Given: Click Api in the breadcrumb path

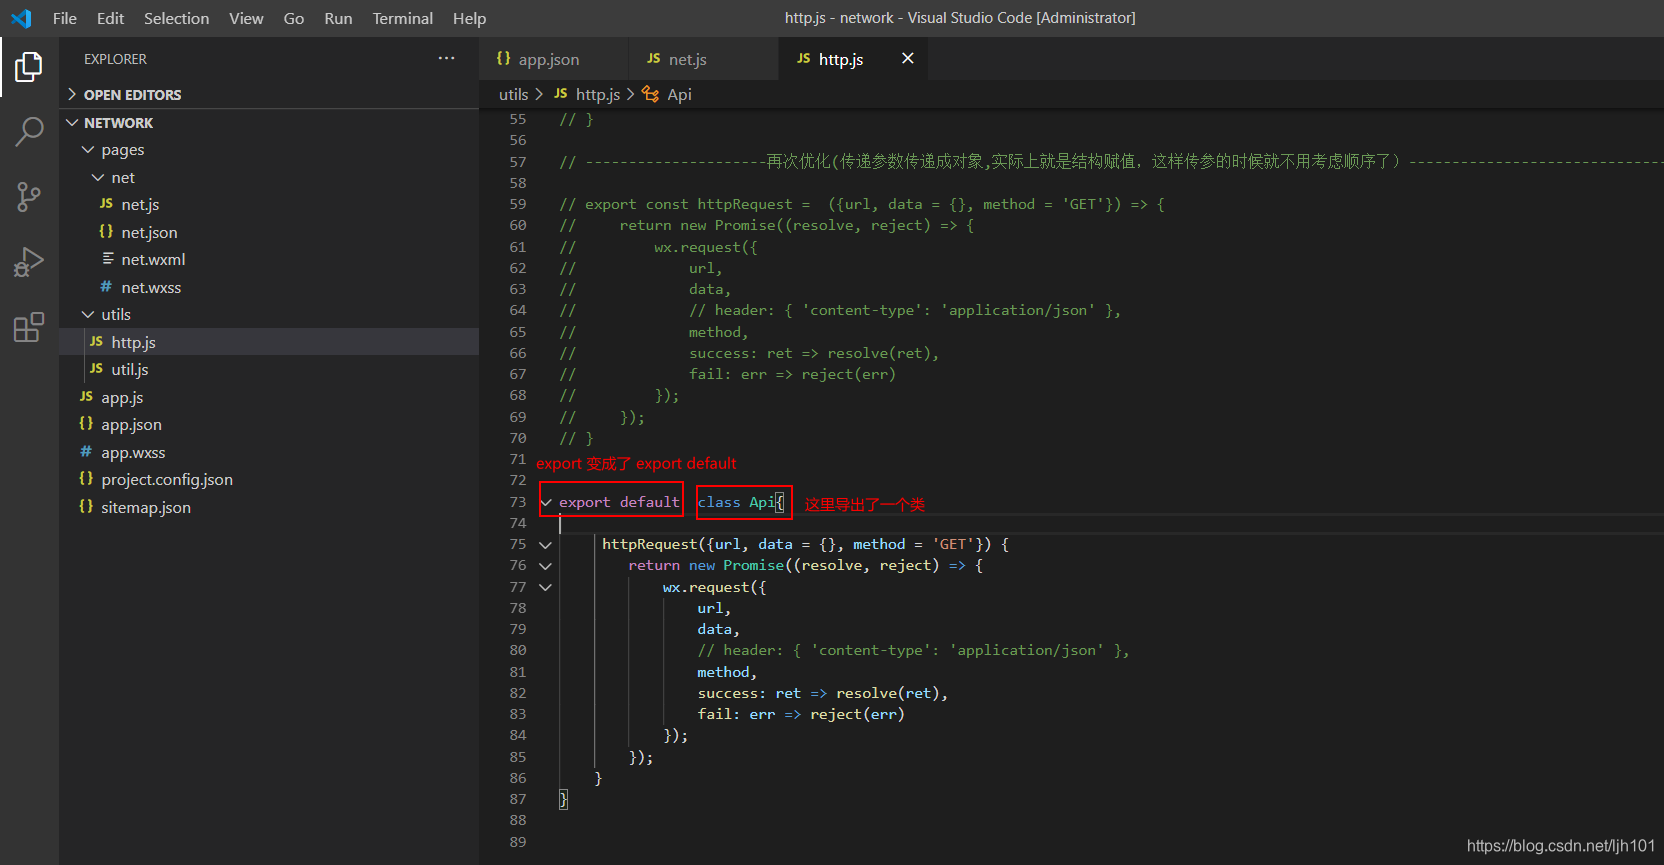Looking at the screenshot, I should pos(680,94).
